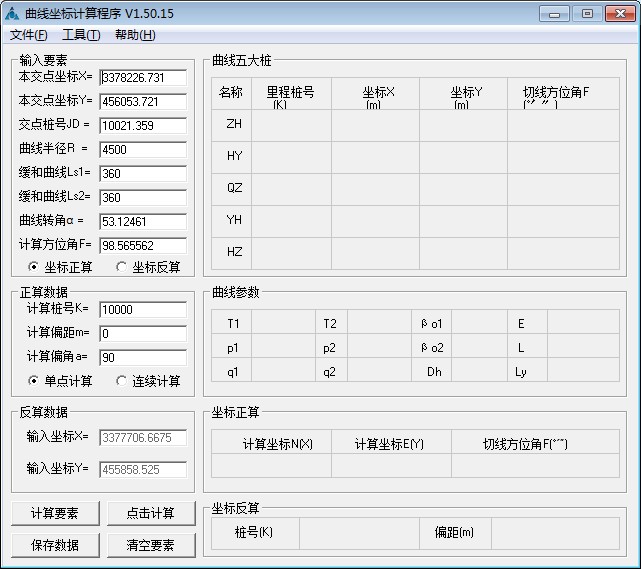The height and width of the screenshot is (569, 641).
Task: Maximize the program window
Action: pyautogui.click(x=587, y=13)
